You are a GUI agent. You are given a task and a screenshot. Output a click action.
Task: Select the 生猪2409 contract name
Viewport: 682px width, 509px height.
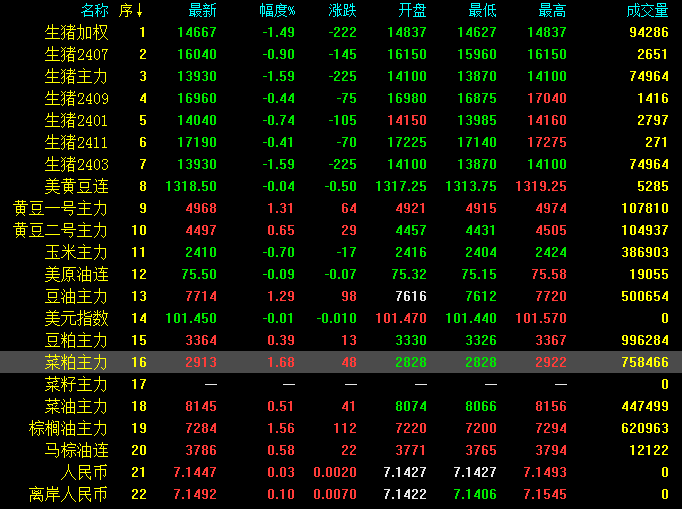pos(77,98)
